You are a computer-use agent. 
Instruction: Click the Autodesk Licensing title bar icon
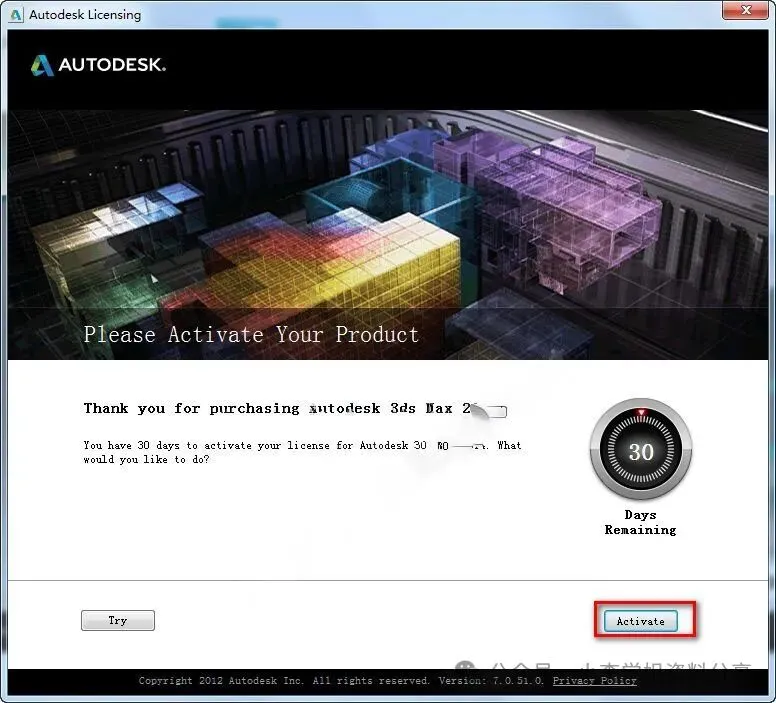(16, 15)
